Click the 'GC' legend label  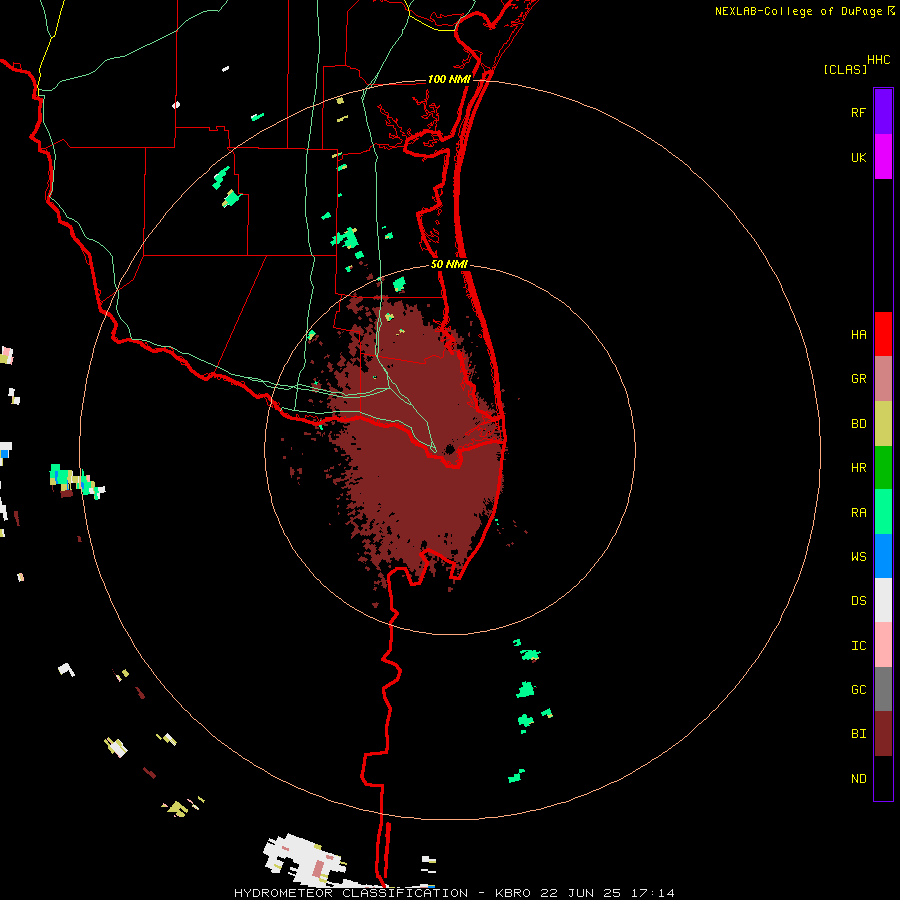859,690
